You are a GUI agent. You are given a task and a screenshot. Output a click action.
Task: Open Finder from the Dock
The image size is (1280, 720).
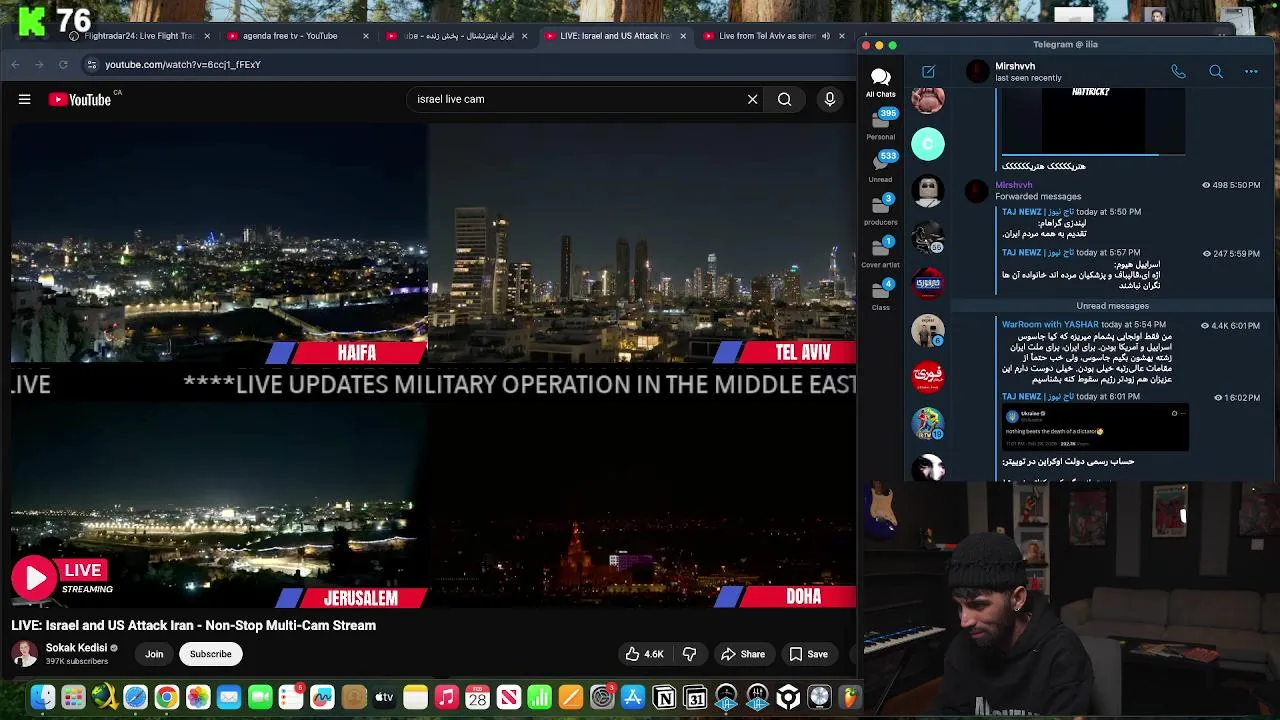42,697
